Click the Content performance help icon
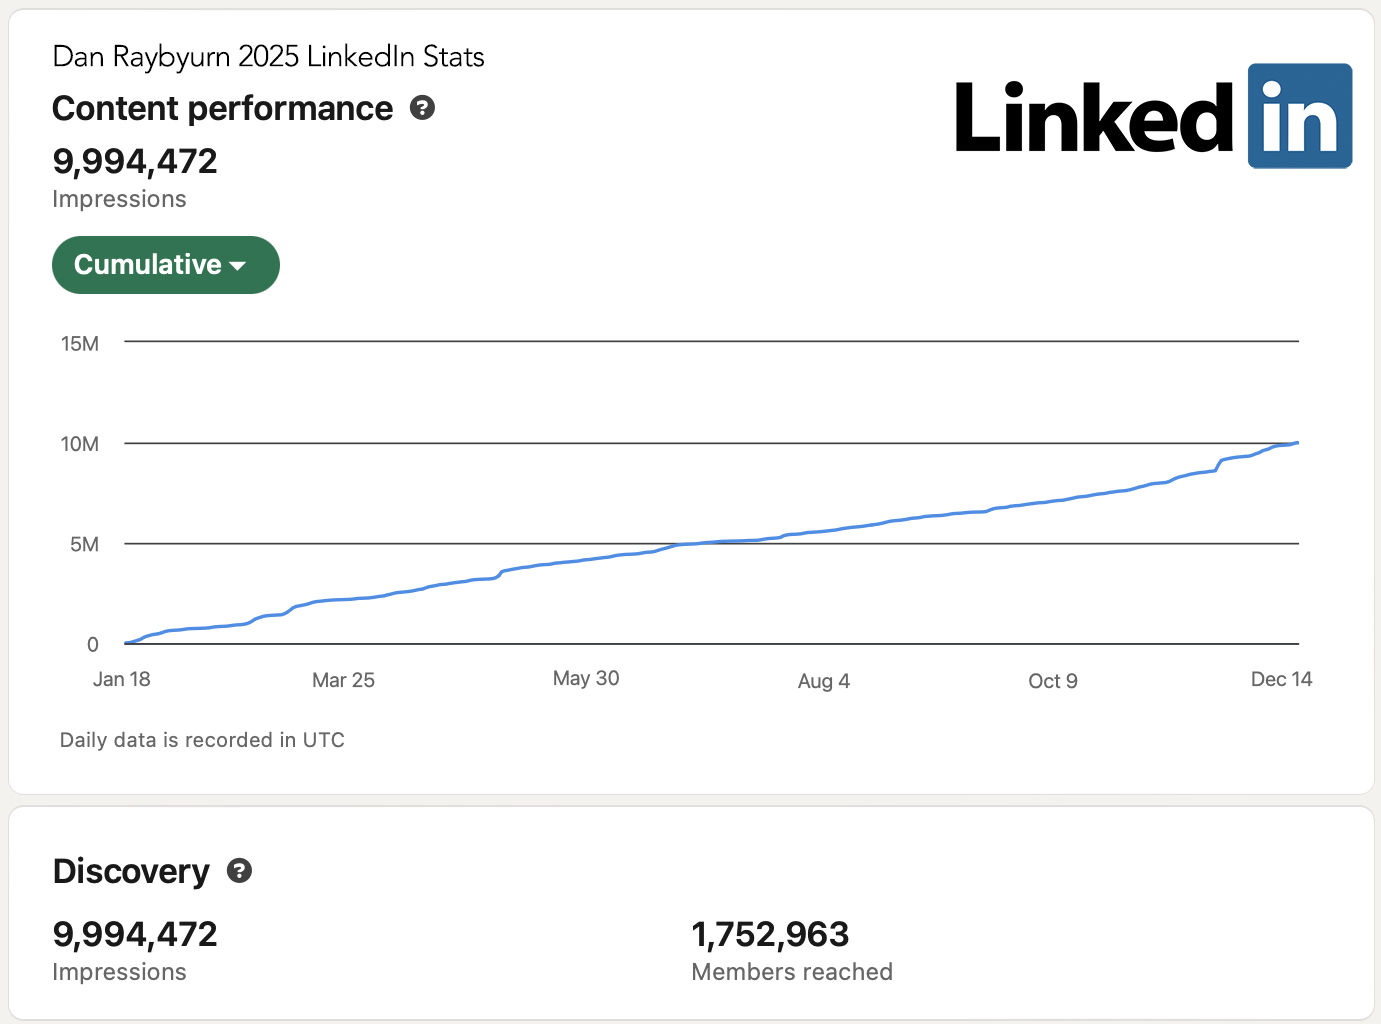The width and height of the screenshot is (1381, 1032). 422,108
